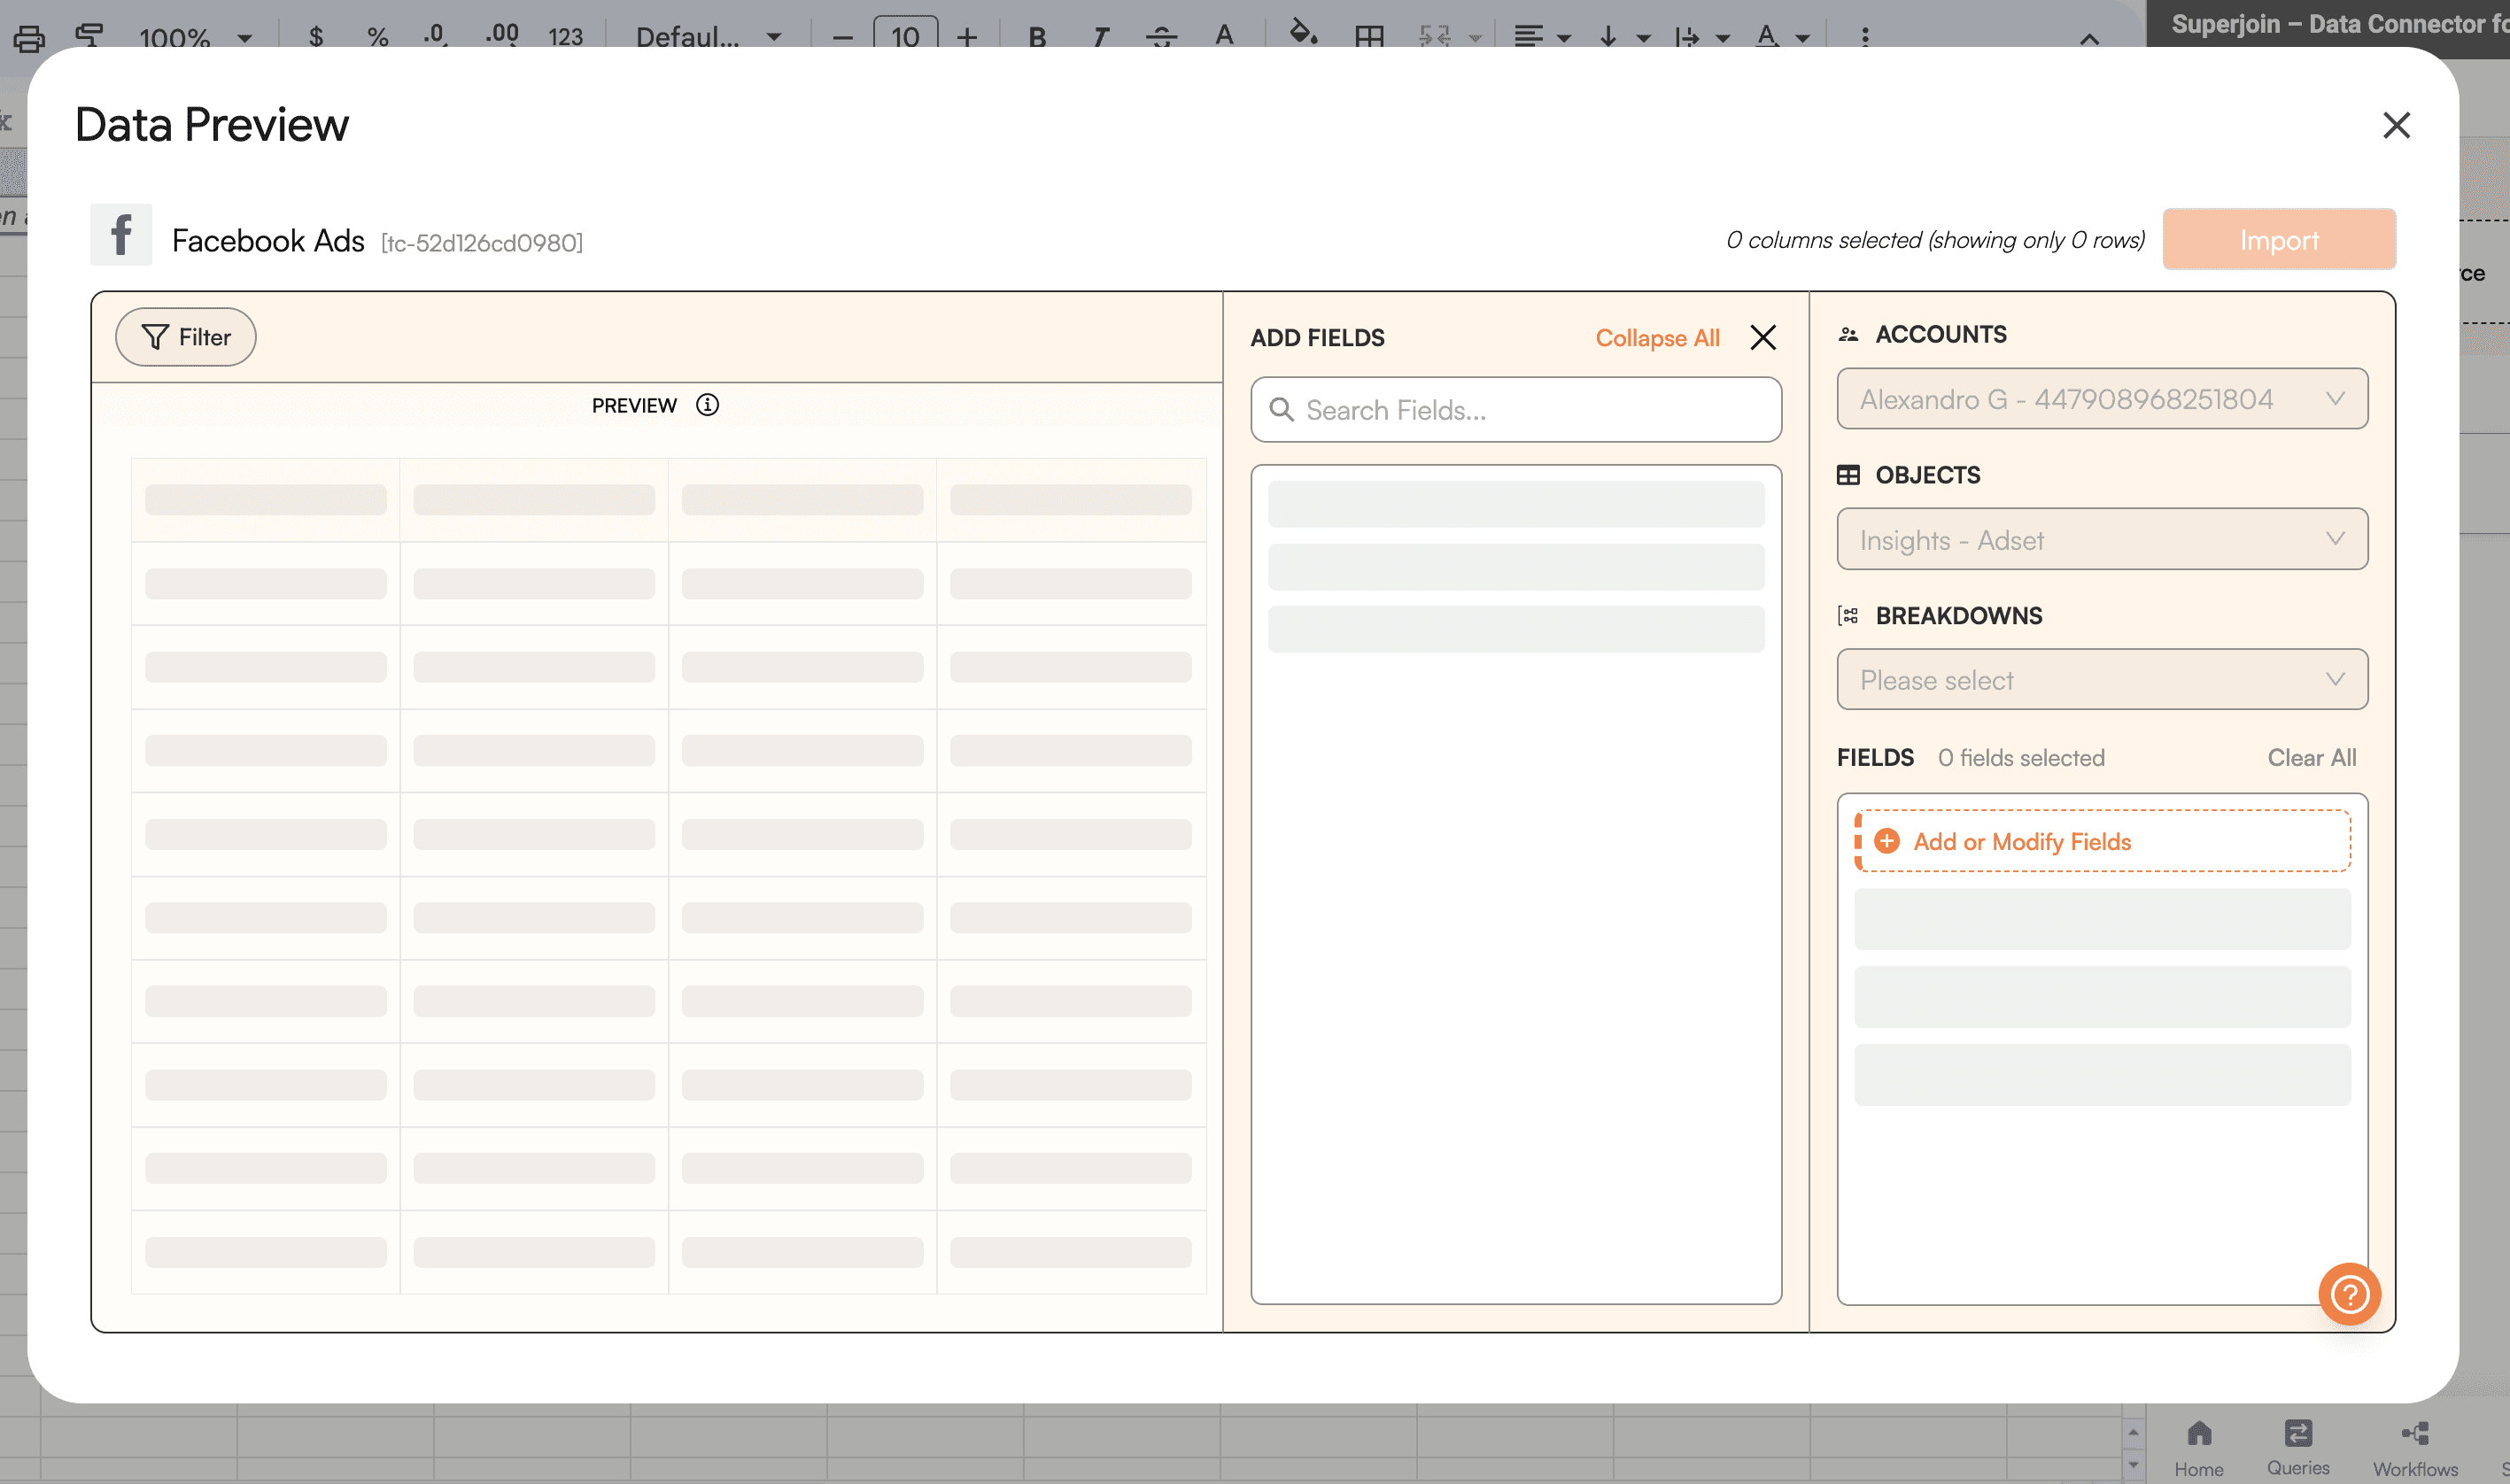Click '0 columns selected' status text
The image size is (2510, 1484).
(1935, 240)
